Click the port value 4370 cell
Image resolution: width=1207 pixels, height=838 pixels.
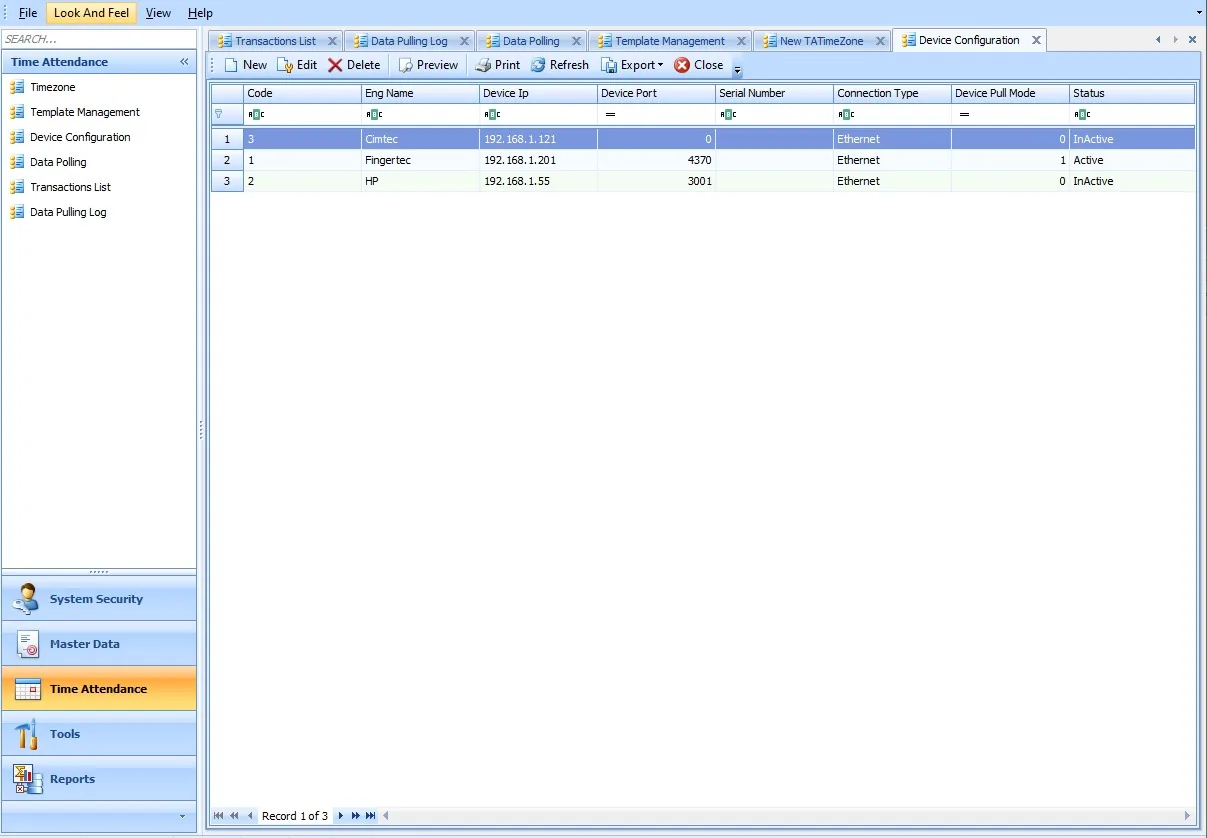point(656,160)
